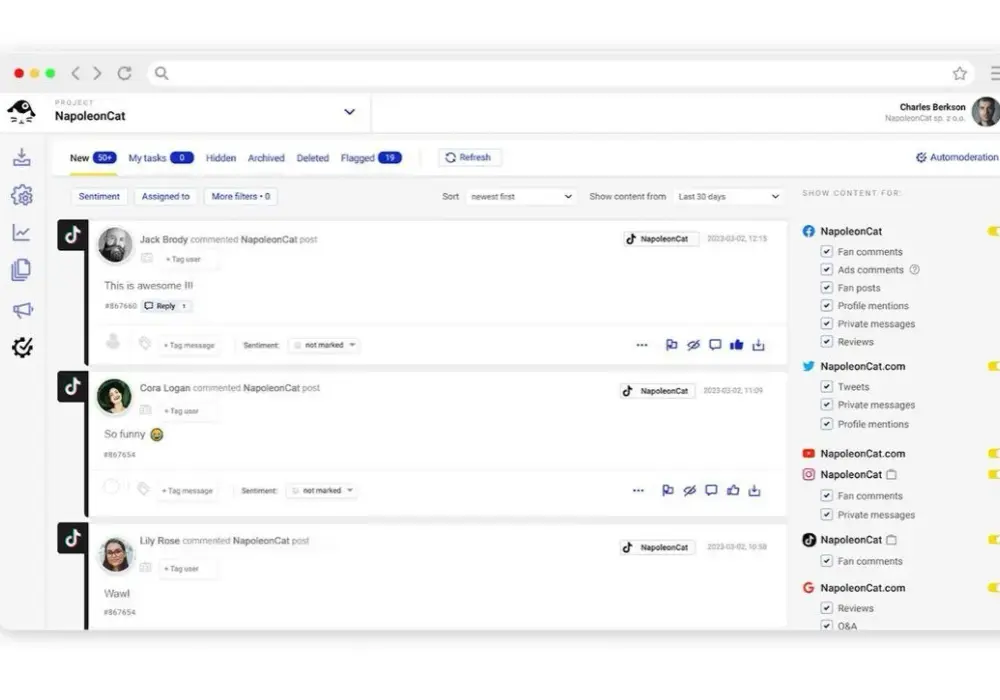Open the reports documents sidebar icon
Screen dimensions: 1000x700
tap(22, 270)
